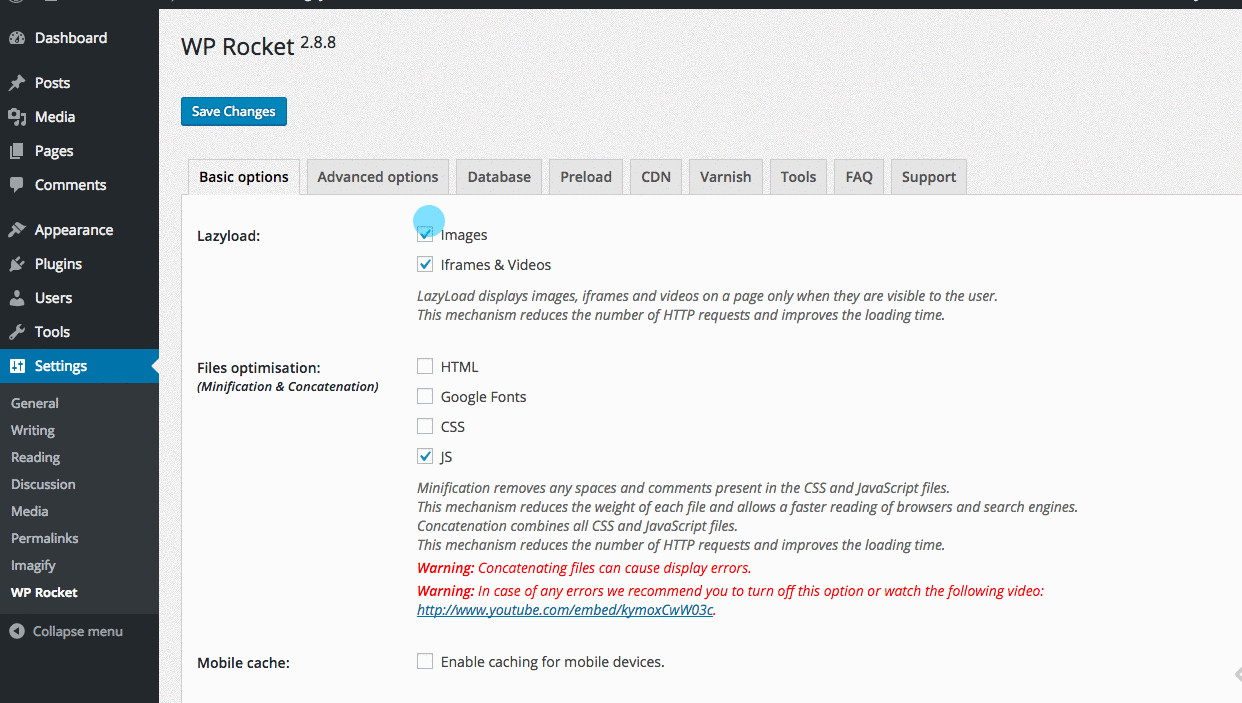The width and height of the screenshot is (1242, 703).
Task: Click the Posts pushpin icon
Action: pyautogui.click(x=17, y=83)
